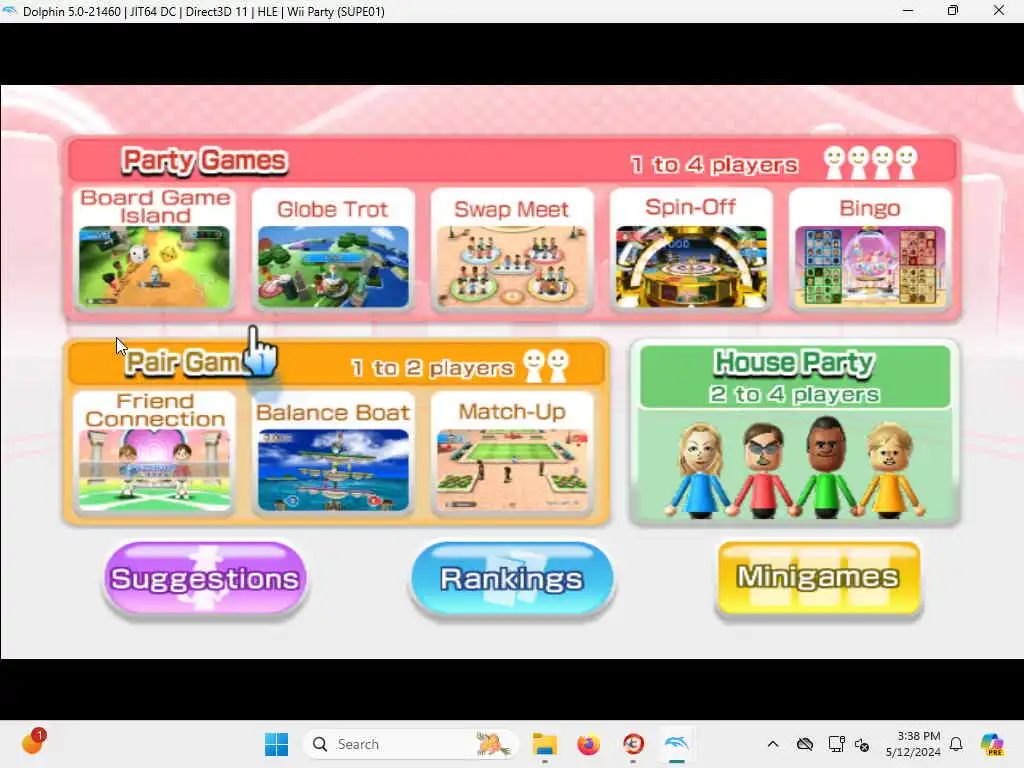
Task: Click the '1 to 2 players' label
Action: tap(432, 368)
